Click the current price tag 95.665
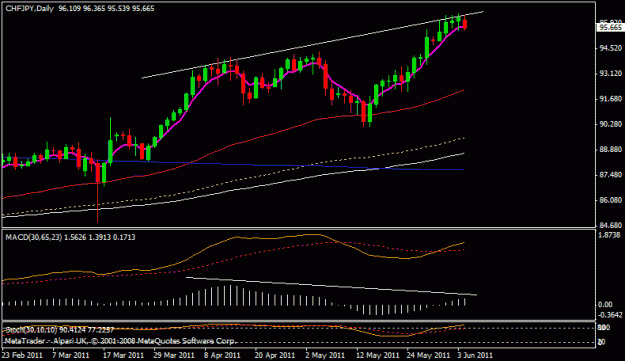 coord(610,27)
